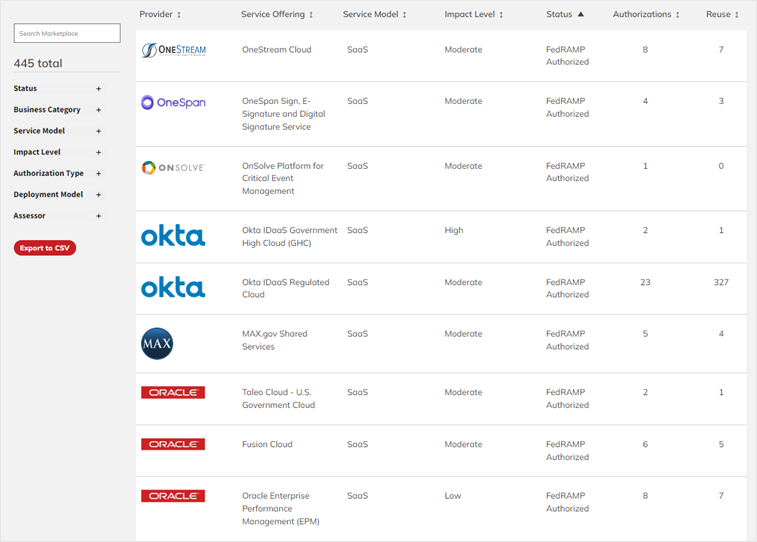Click the OneSpan provider logo
The width and height of the screenshot is (757, 542).
[174, 102]
